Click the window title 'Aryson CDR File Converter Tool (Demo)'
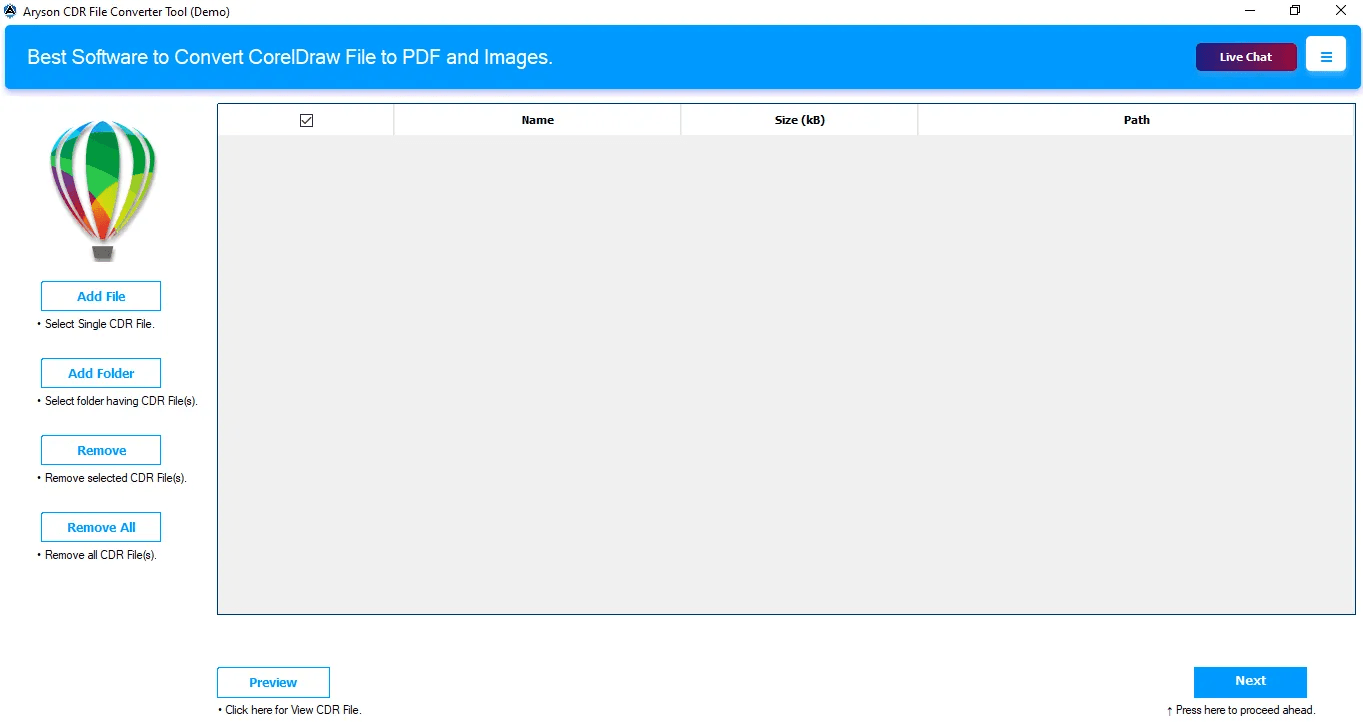This screenshot has height=726, width=1363. 126,11
